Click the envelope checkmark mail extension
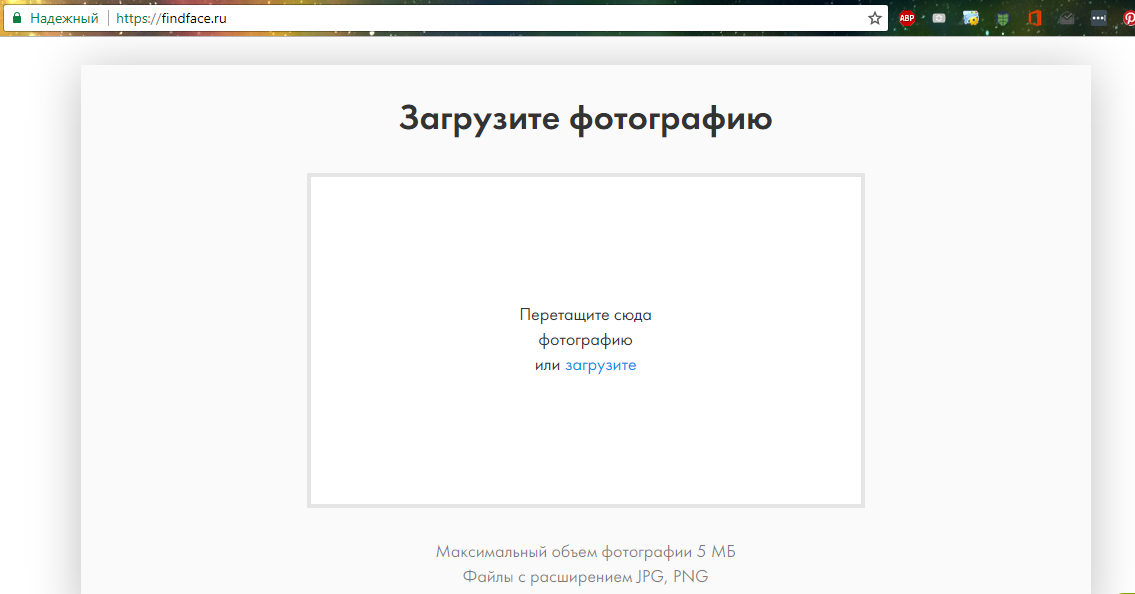Viewport: 1135px width, 594px height. tap(1067, 18)
